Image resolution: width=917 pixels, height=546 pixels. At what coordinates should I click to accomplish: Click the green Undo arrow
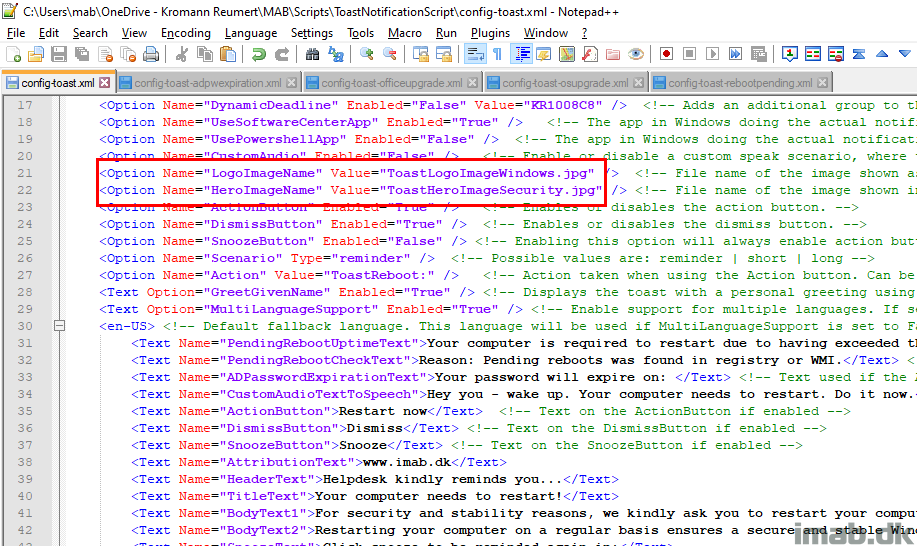(258, 54)
